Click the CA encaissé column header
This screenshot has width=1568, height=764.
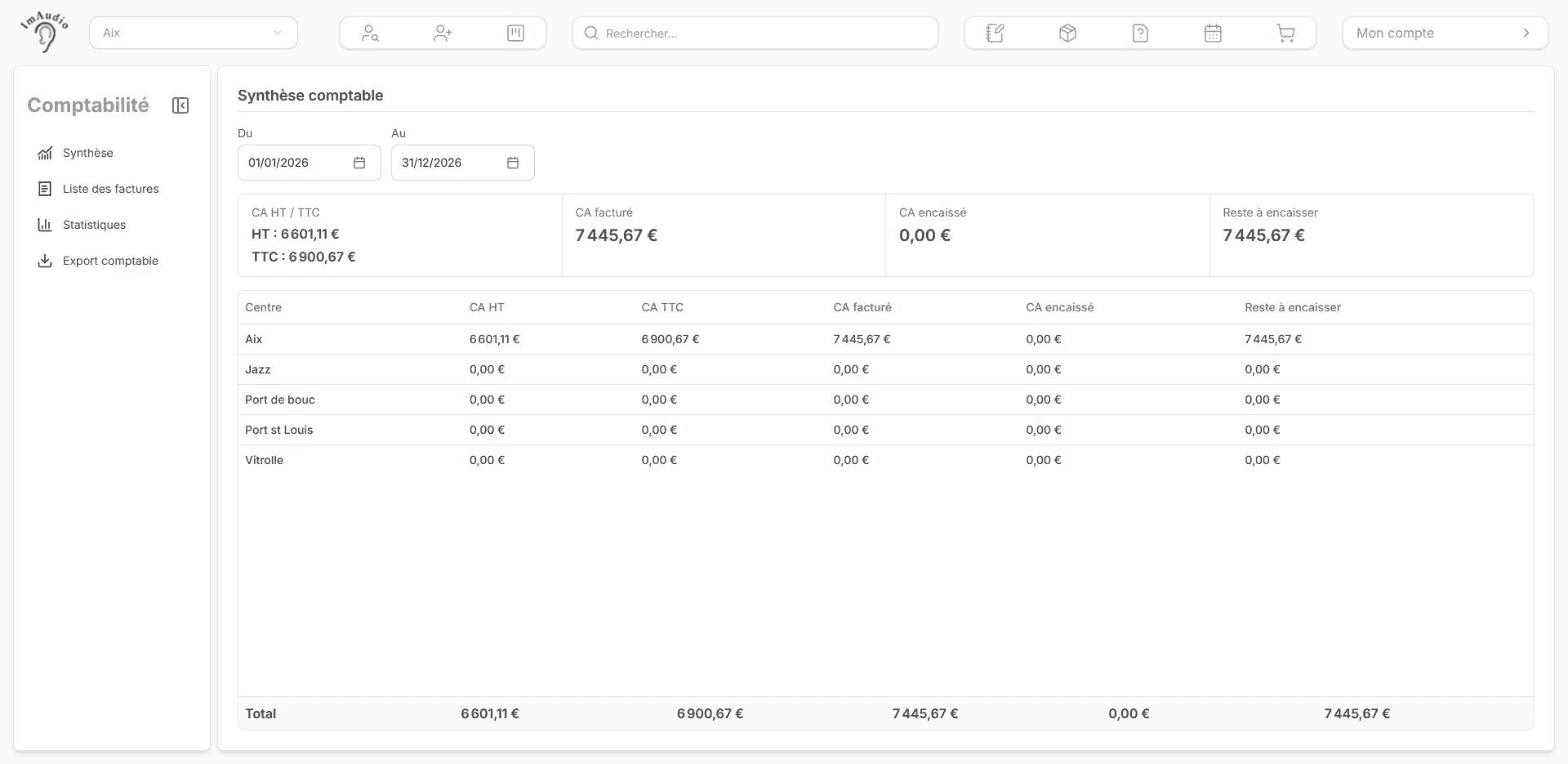(x=1060, y=307)
